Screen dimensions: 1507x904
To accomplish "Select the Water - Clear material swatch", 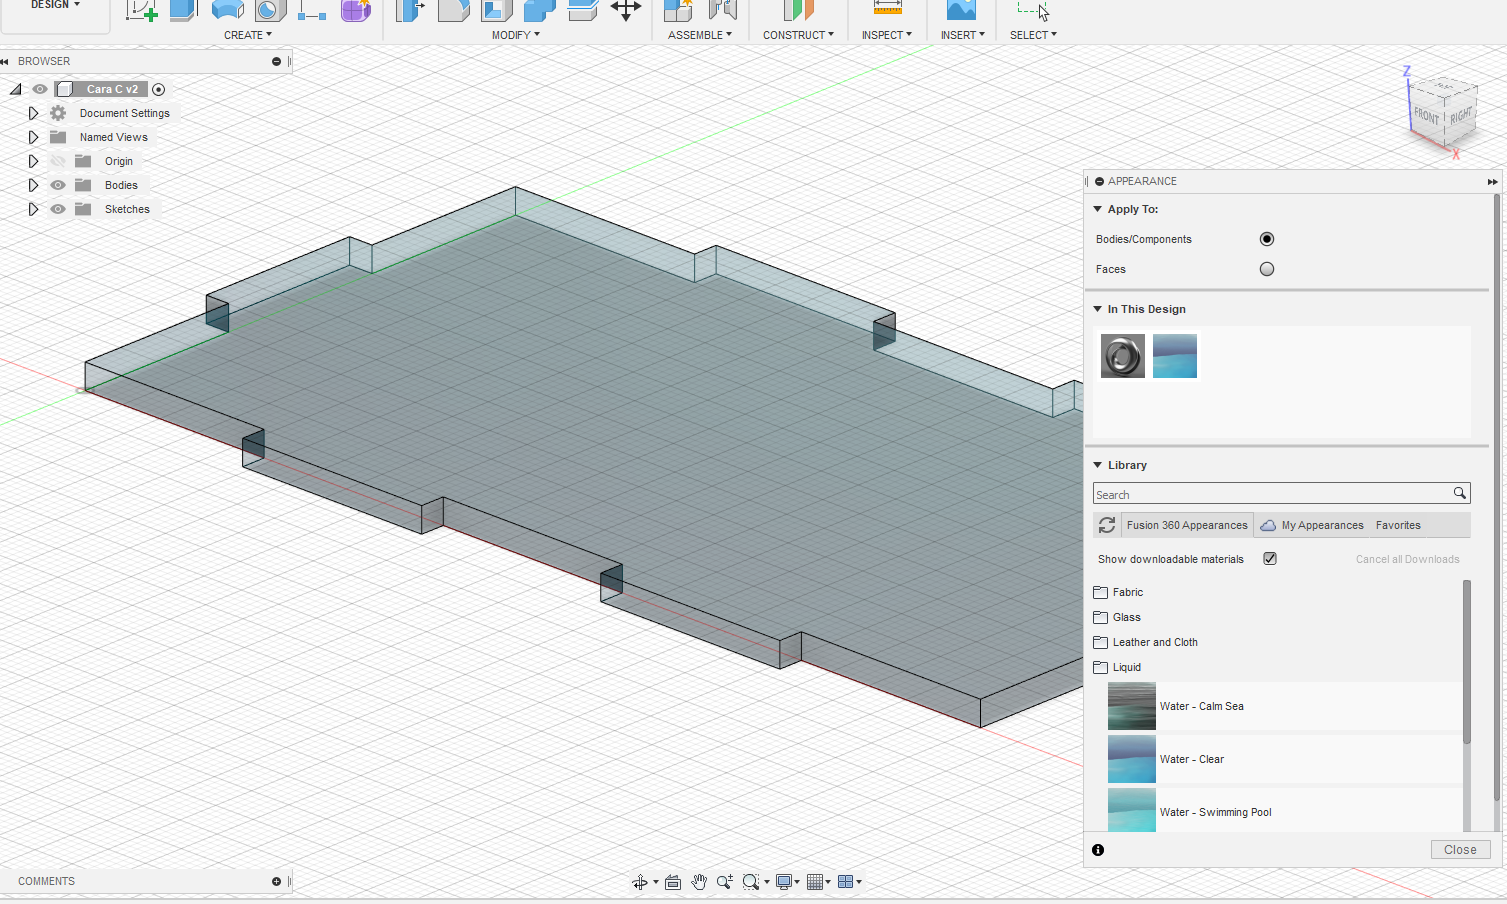I will [1132, 759].
